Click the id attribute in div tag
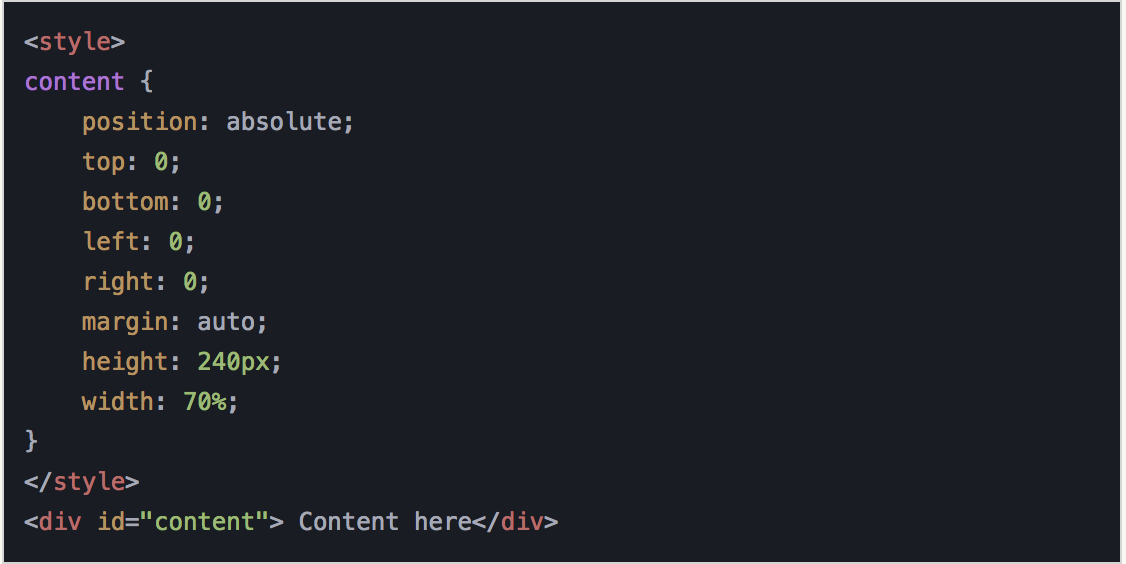This screenshot has width=1126, height=564. (111, 522)
